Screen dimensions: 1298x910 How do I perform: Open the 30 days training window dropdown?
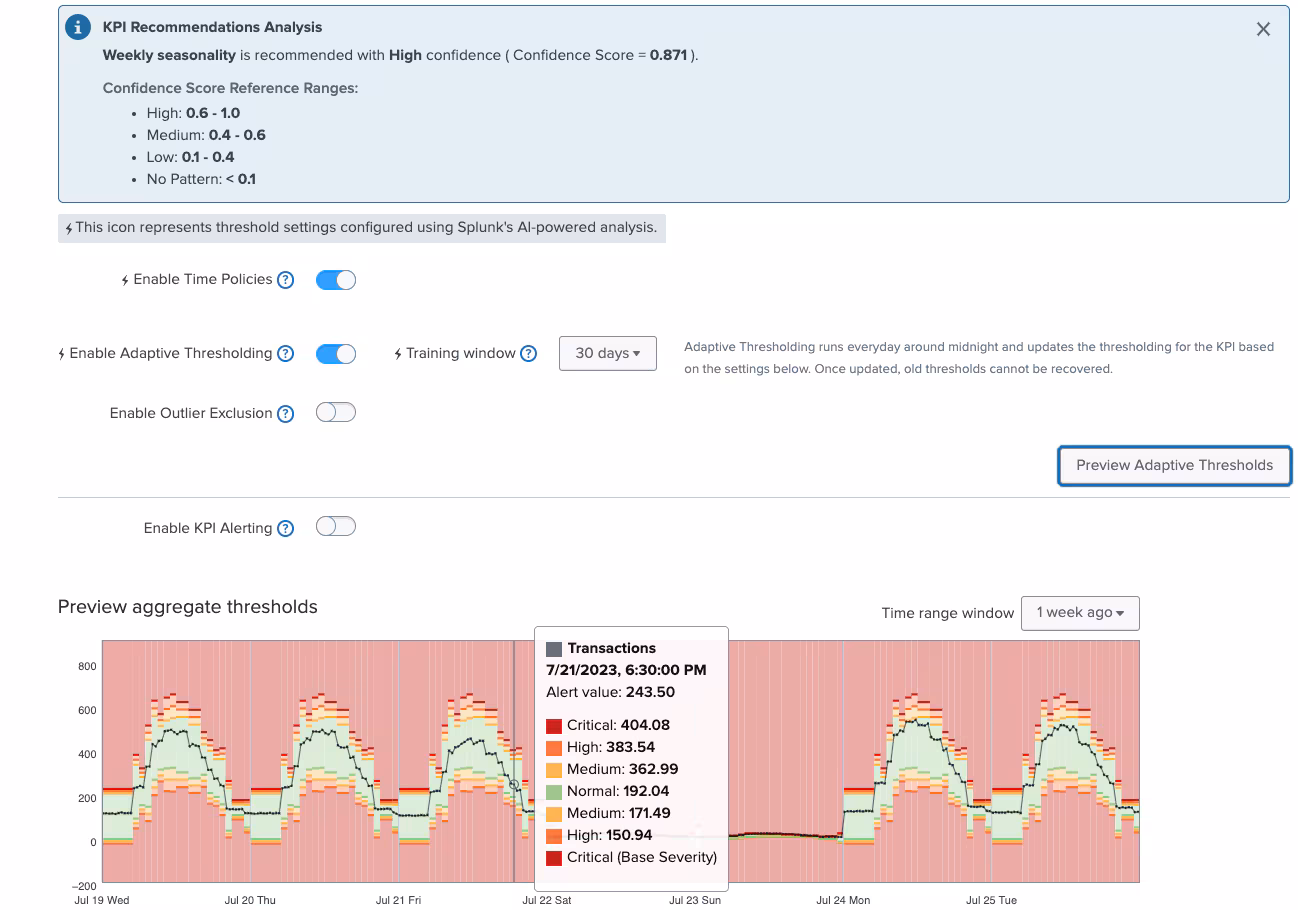pos(607,354)
